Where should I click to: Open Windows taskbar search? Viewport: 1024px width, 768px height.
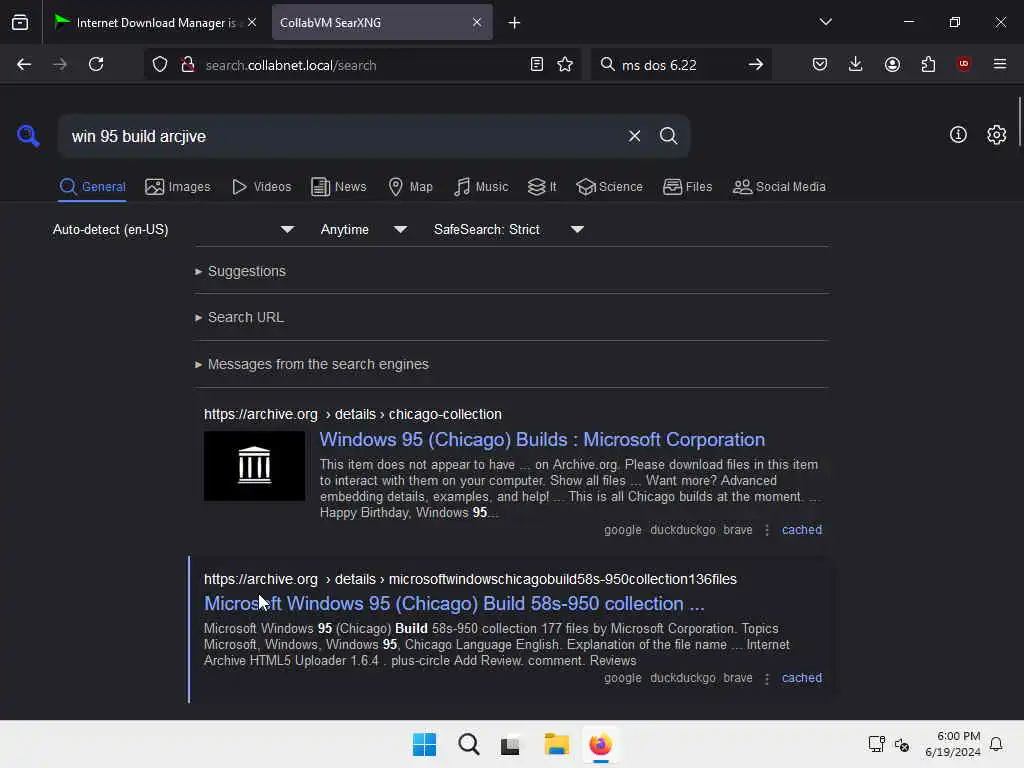pos(468,744)
